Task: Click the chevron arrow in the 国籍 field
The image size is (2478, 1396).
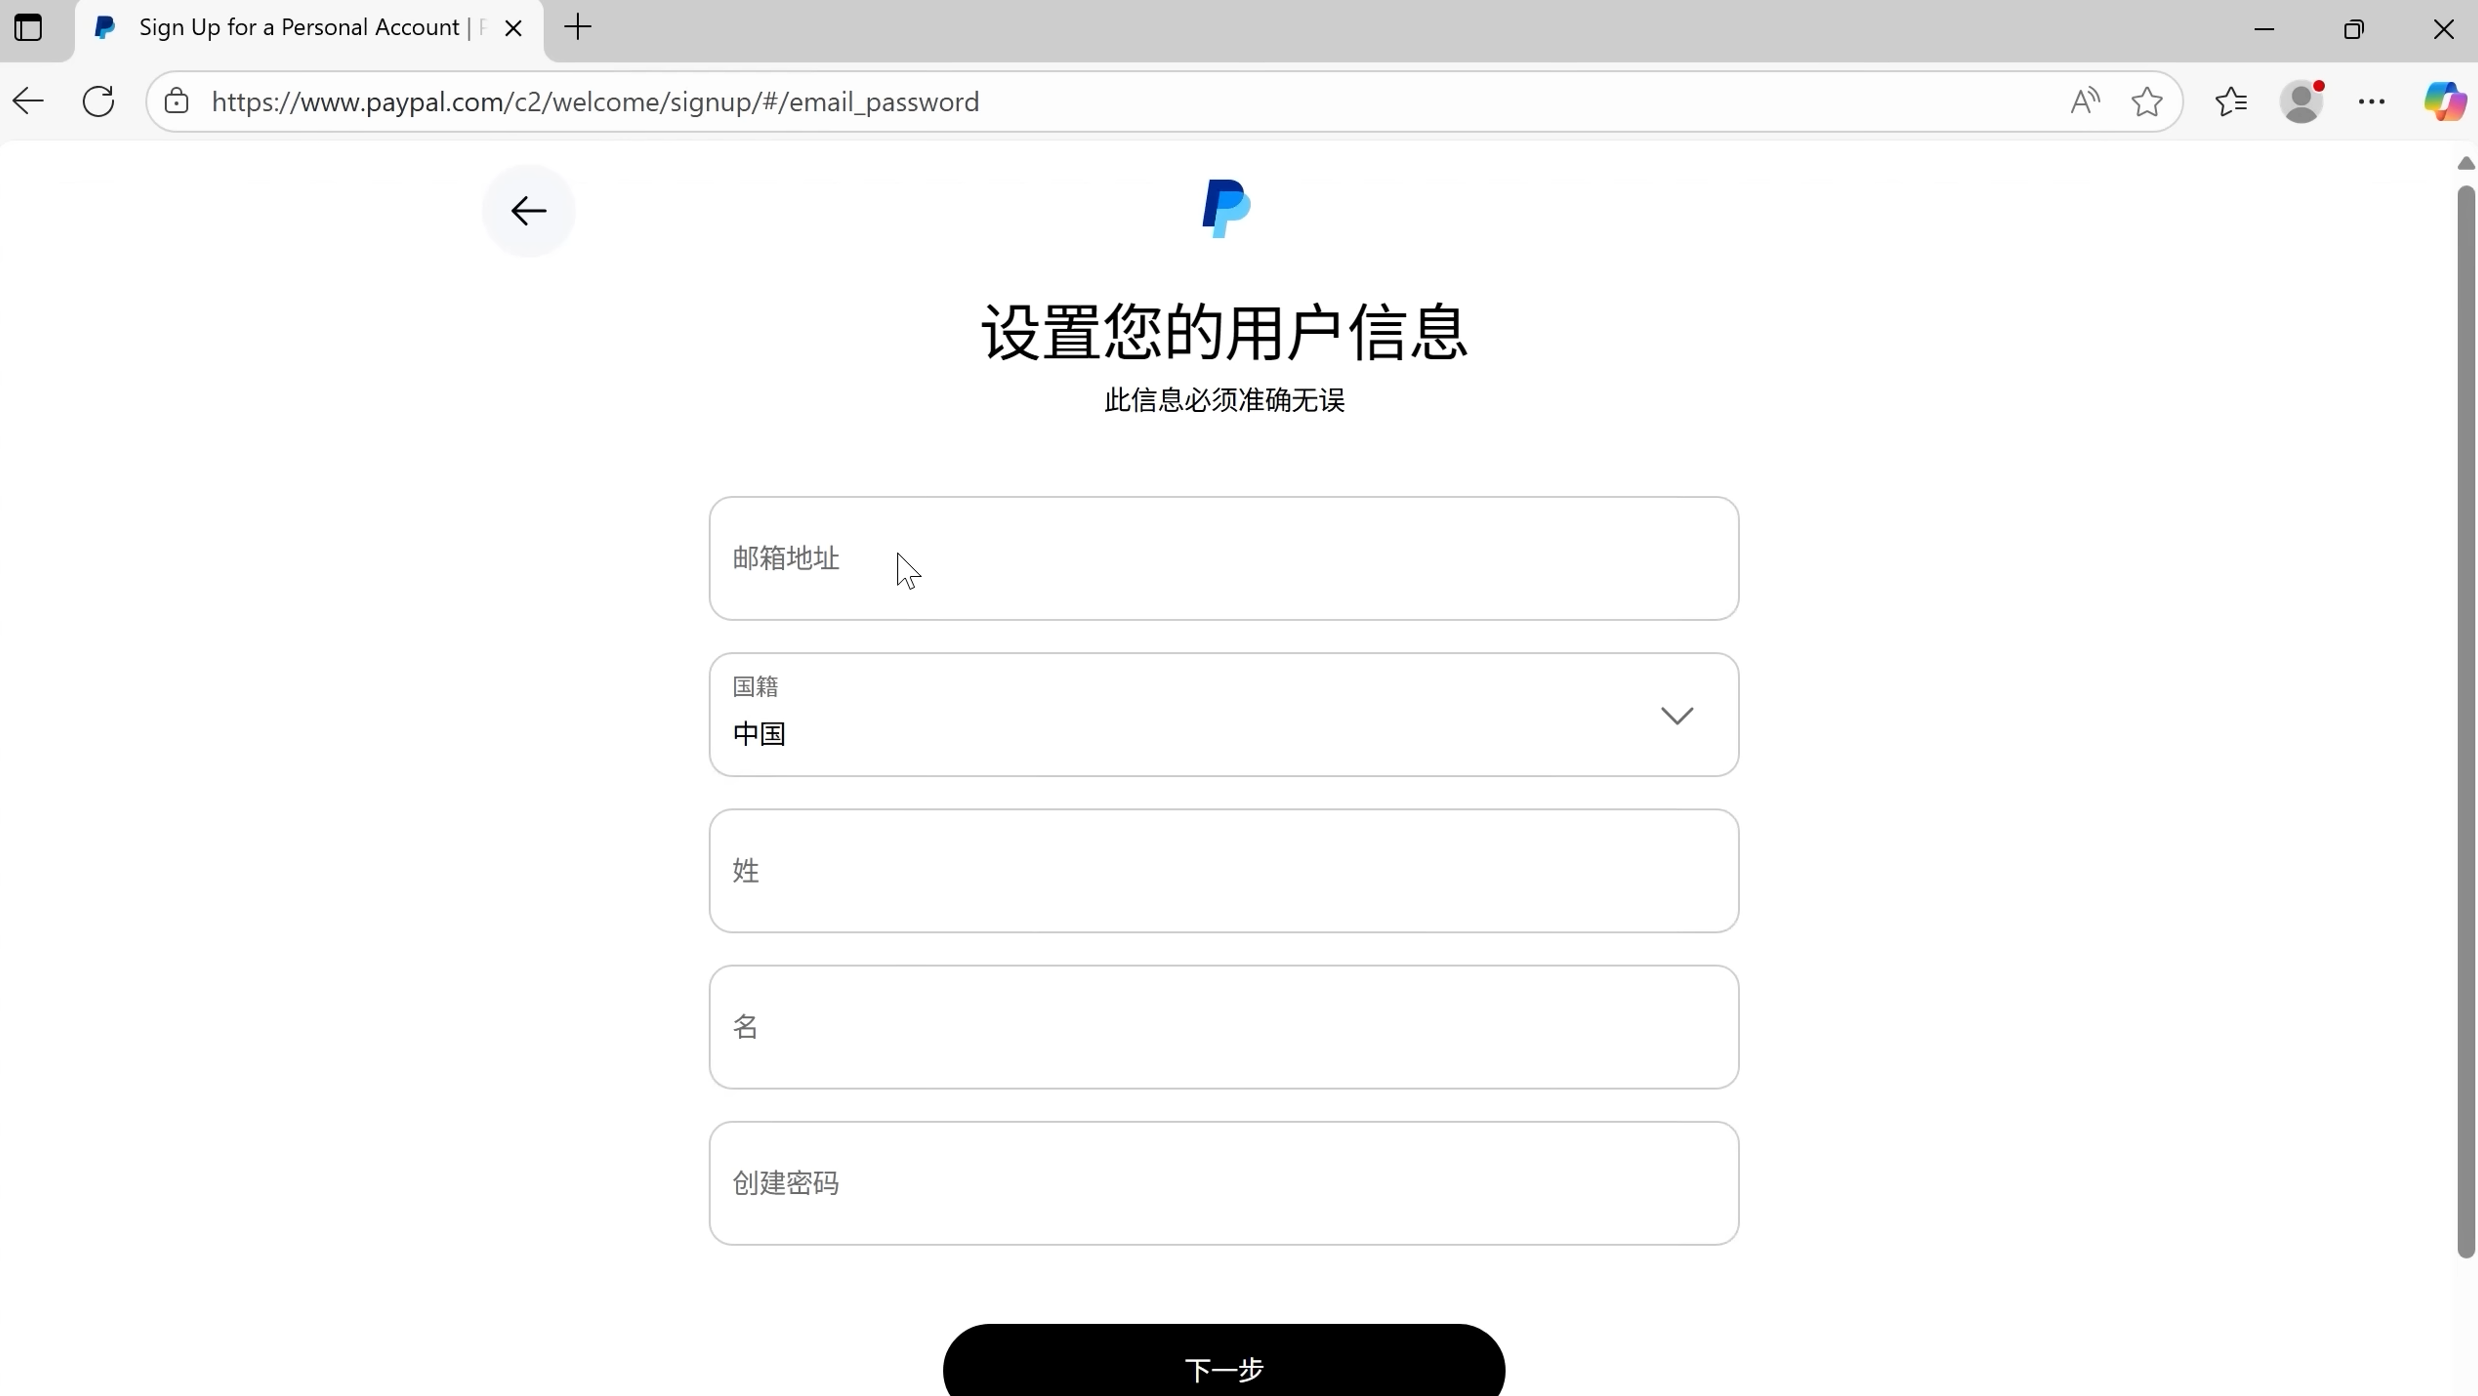Action: pos(1676,715)
